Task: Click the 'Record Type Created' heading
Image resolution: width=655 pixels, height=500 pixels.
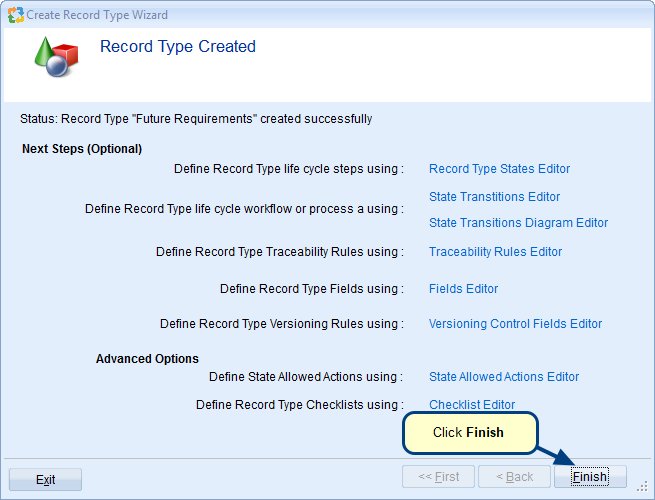Action: coord(178,47)
